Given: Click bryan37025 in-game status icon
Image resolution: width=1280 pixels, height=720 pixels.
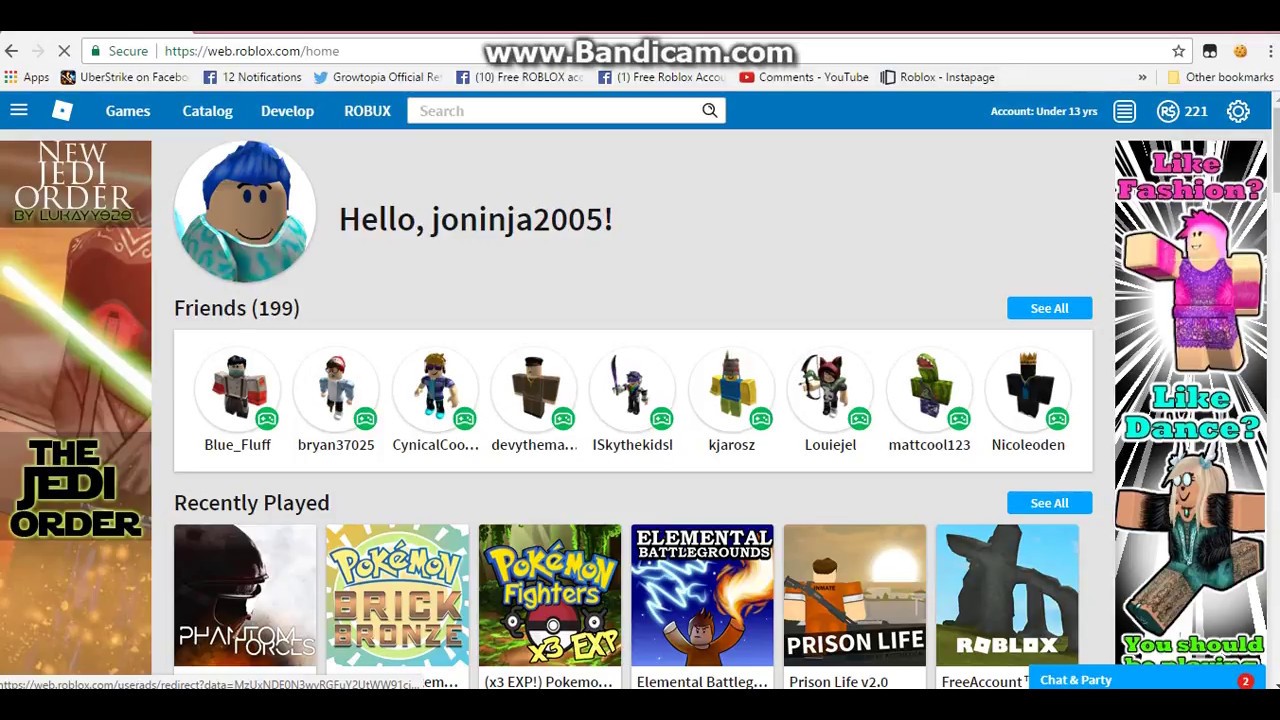Looking at the screenshot, I should pyautogui.click(x=365, y=419).
